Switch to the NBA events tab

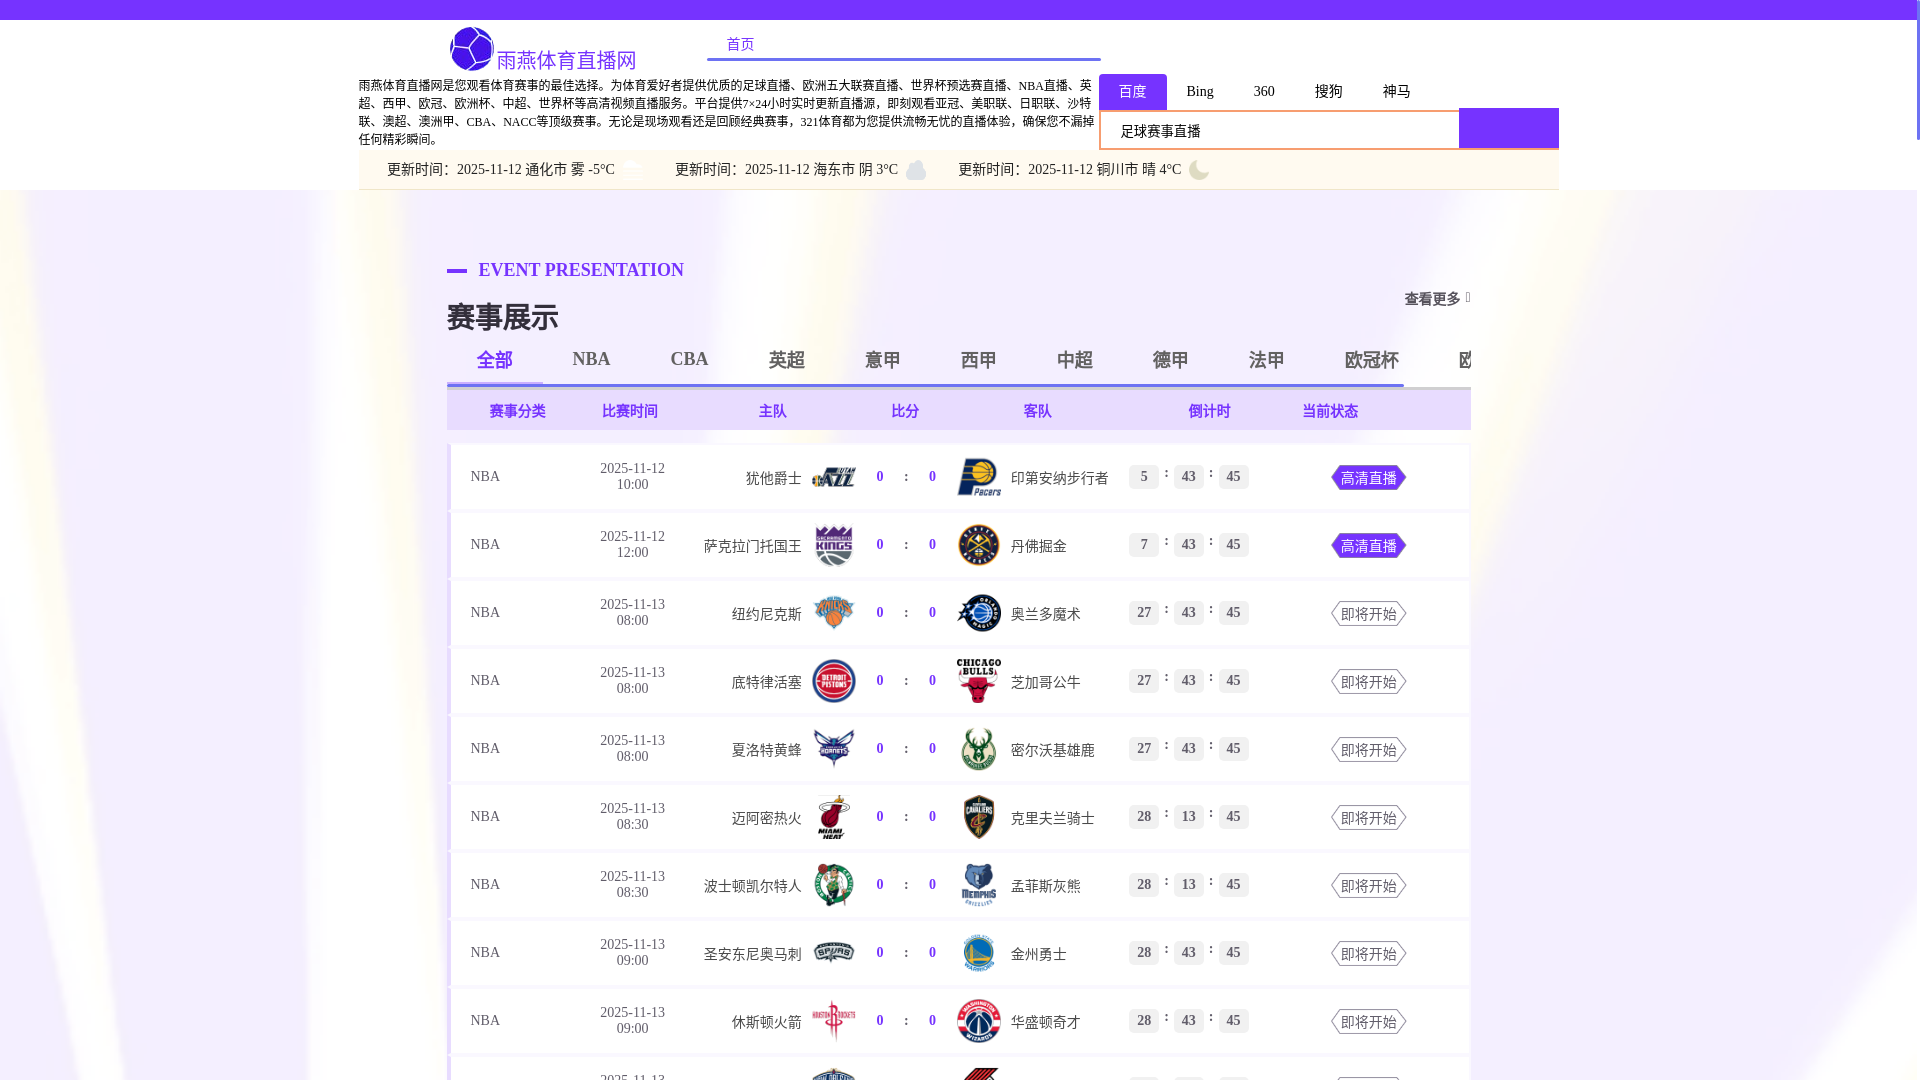click(x=591, y=360)
